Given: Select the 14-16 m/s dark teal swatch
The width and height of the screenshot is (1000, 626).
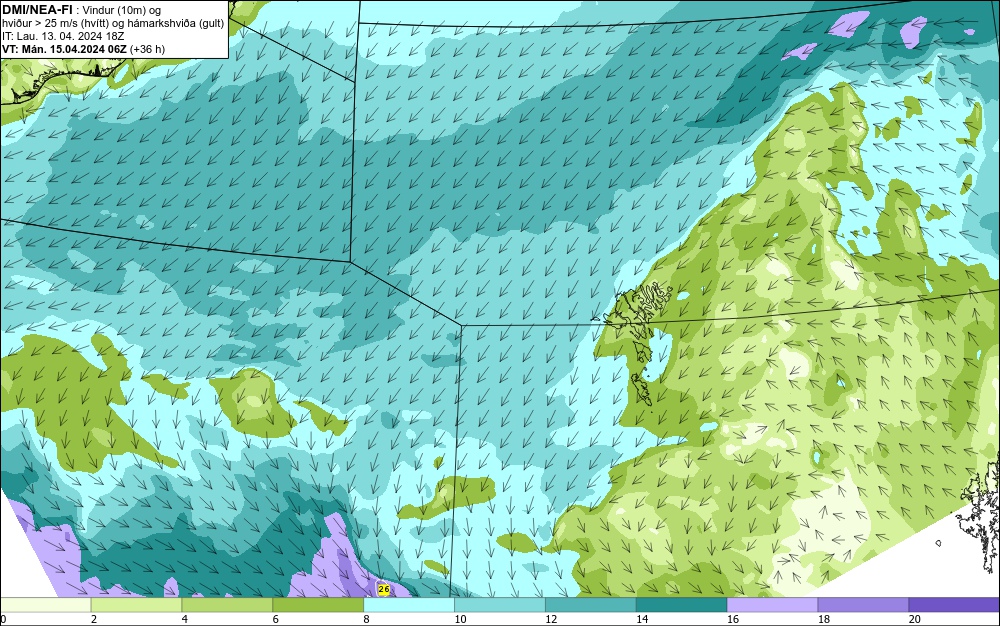Looking at the screenshot, I should tap(682, 605).
